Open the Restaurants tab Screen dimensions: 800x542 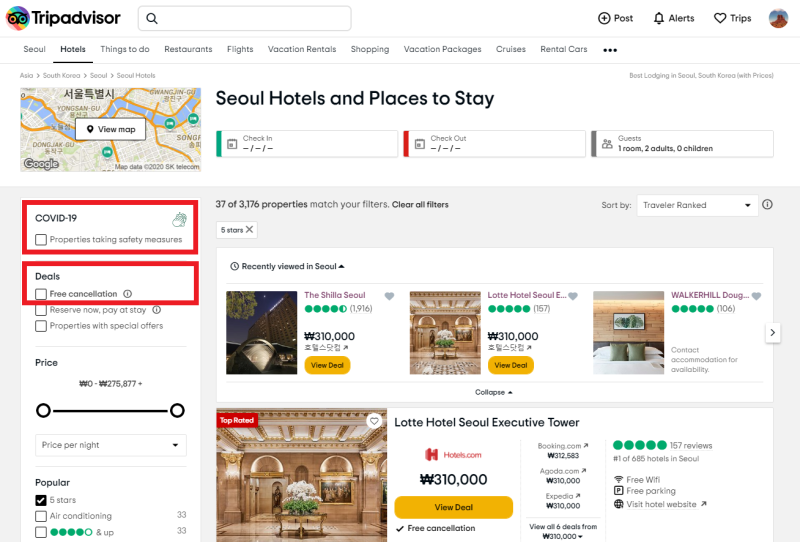[188, 49]
